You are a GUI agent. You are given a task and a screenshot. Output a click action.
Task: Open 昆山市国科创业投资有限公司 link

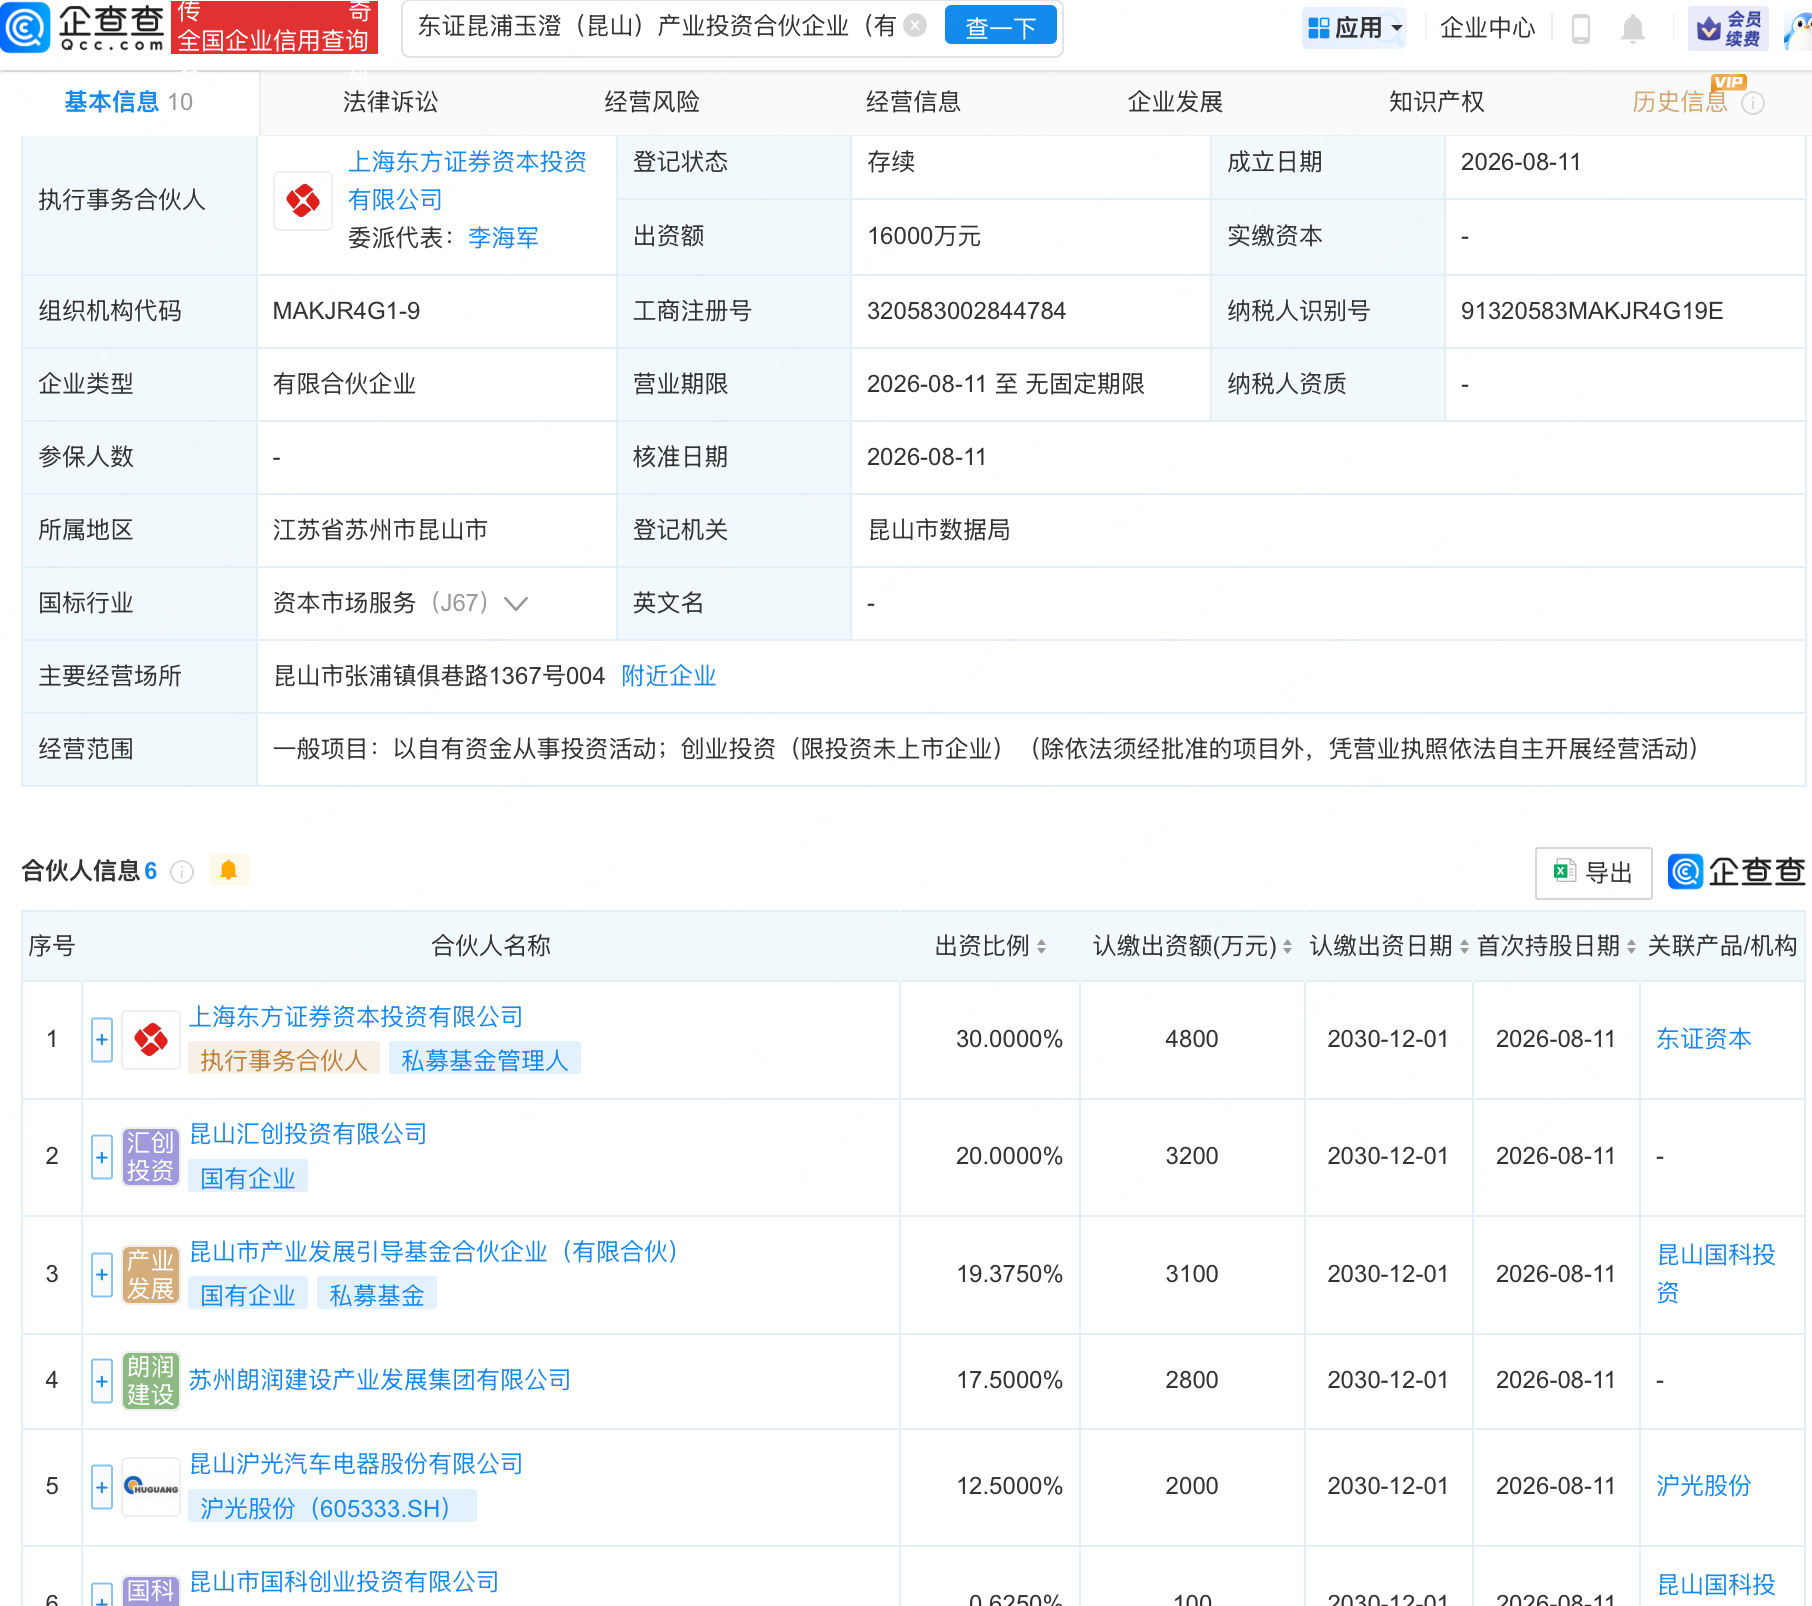pos(344,1582)
